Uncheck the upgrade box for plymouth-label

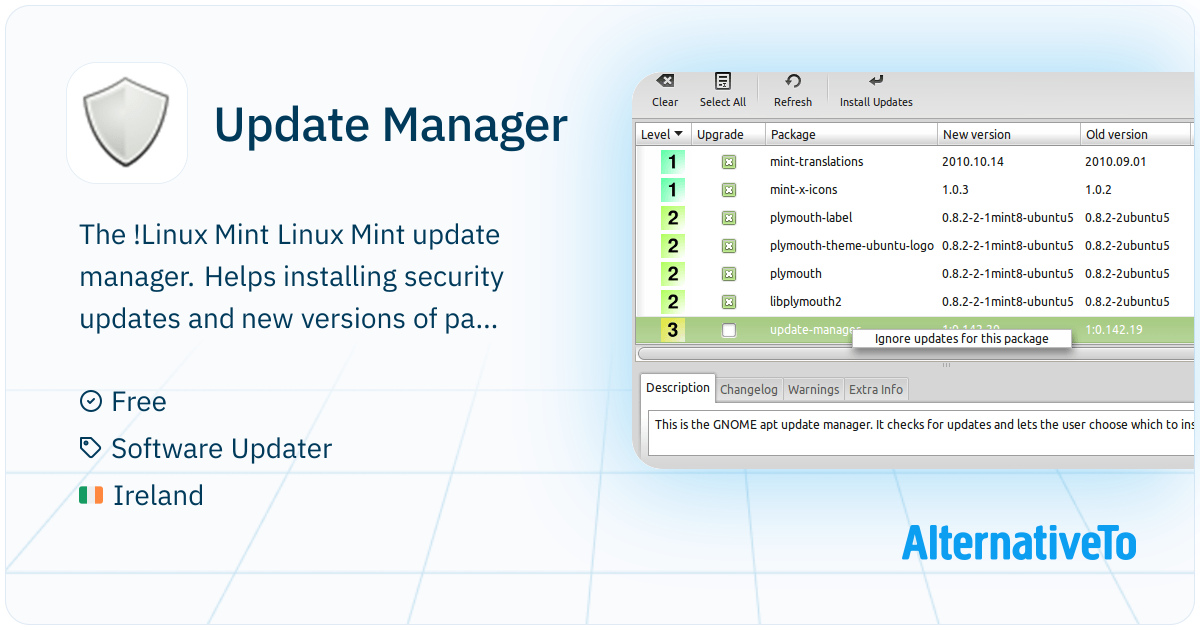[x=729, y=218]
